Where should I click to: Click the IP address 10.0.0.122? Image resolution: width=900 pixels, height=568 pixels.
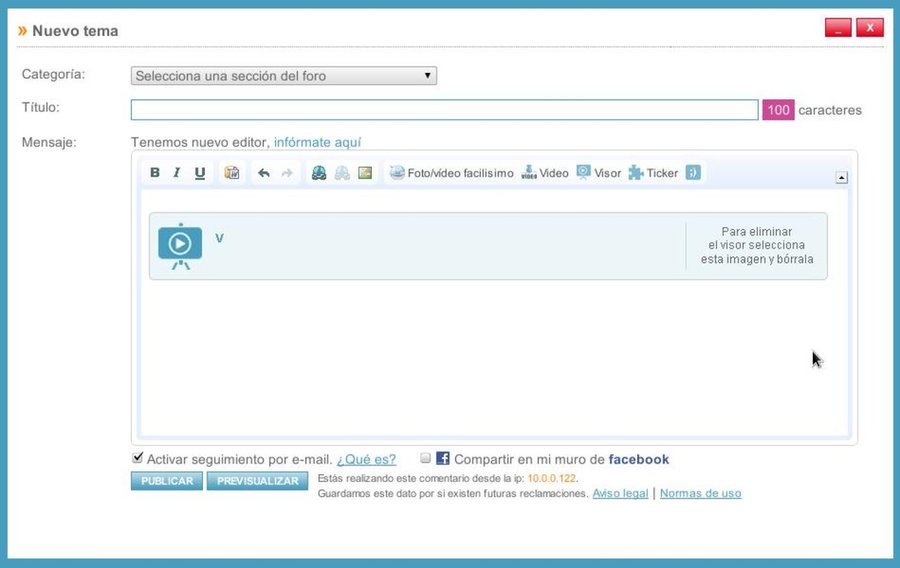(x=551, y=478)
